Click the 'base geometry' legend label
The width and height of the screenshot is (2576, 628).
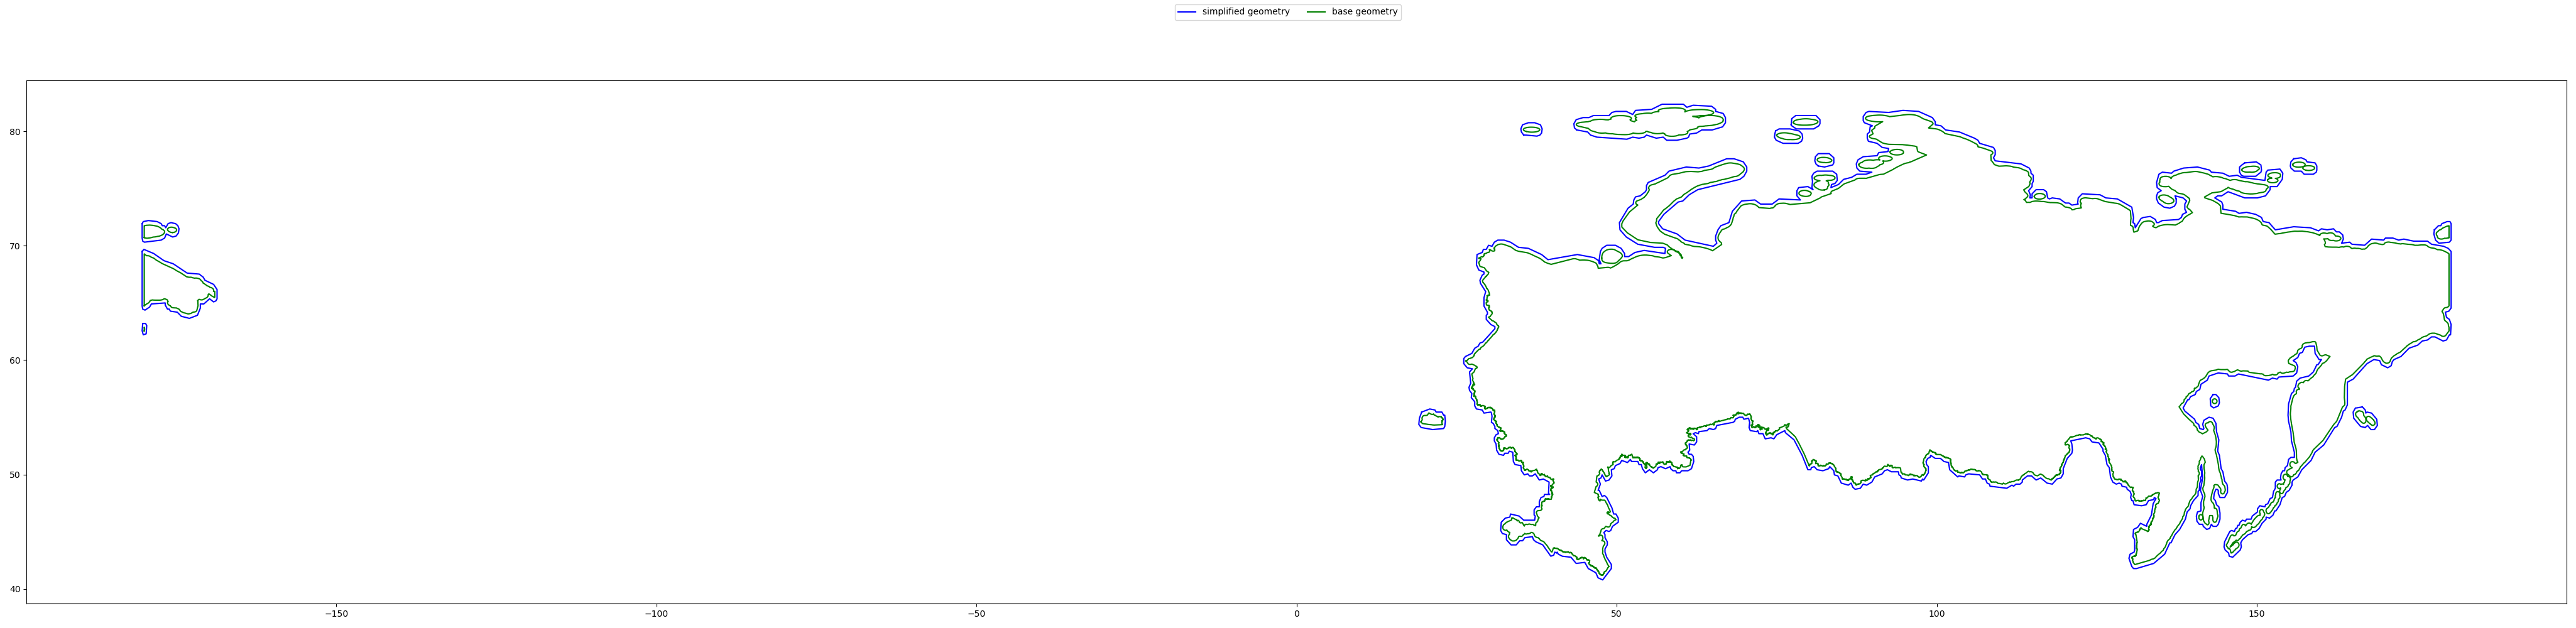[x=1365, y=12]
